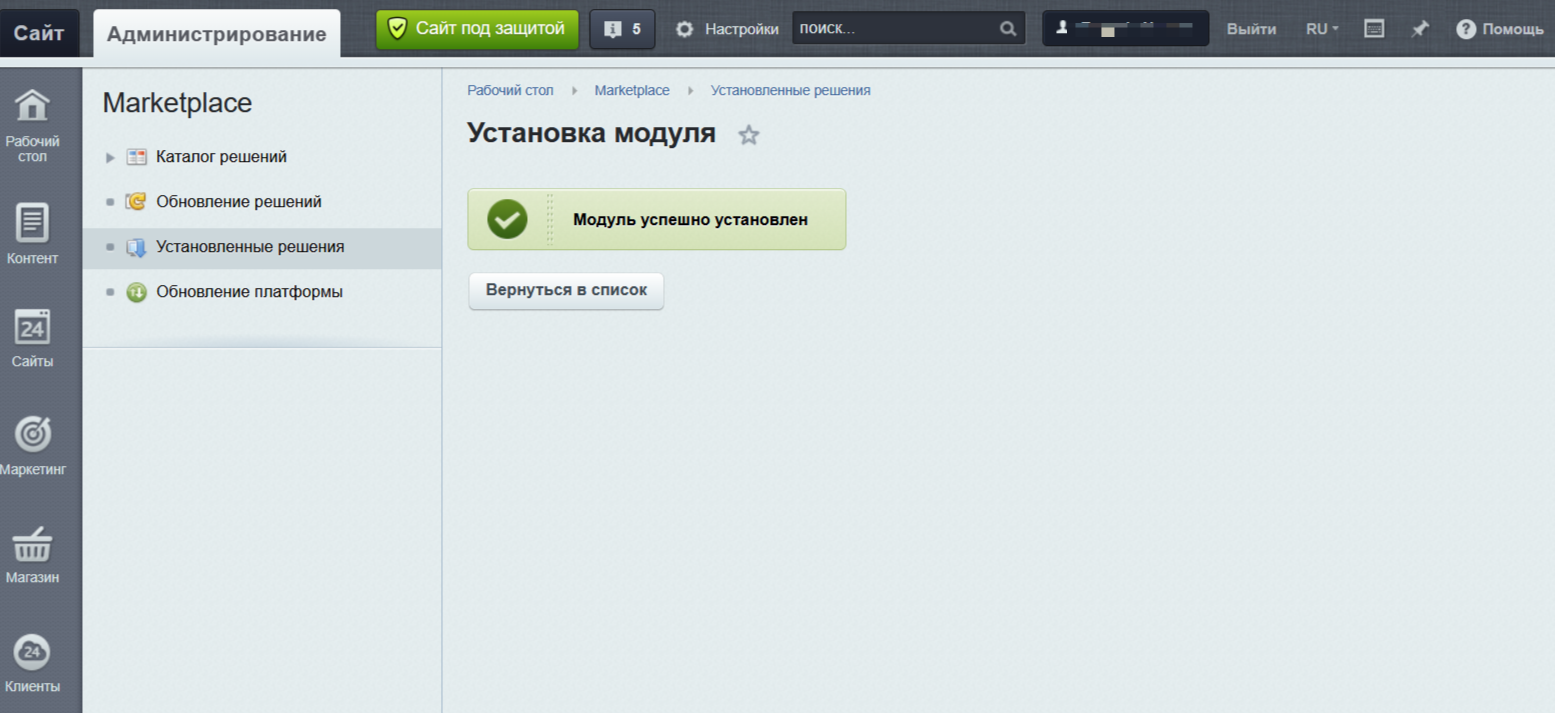Click into the поиск search field
This screenshot has width=1555, height=713.
895,29
